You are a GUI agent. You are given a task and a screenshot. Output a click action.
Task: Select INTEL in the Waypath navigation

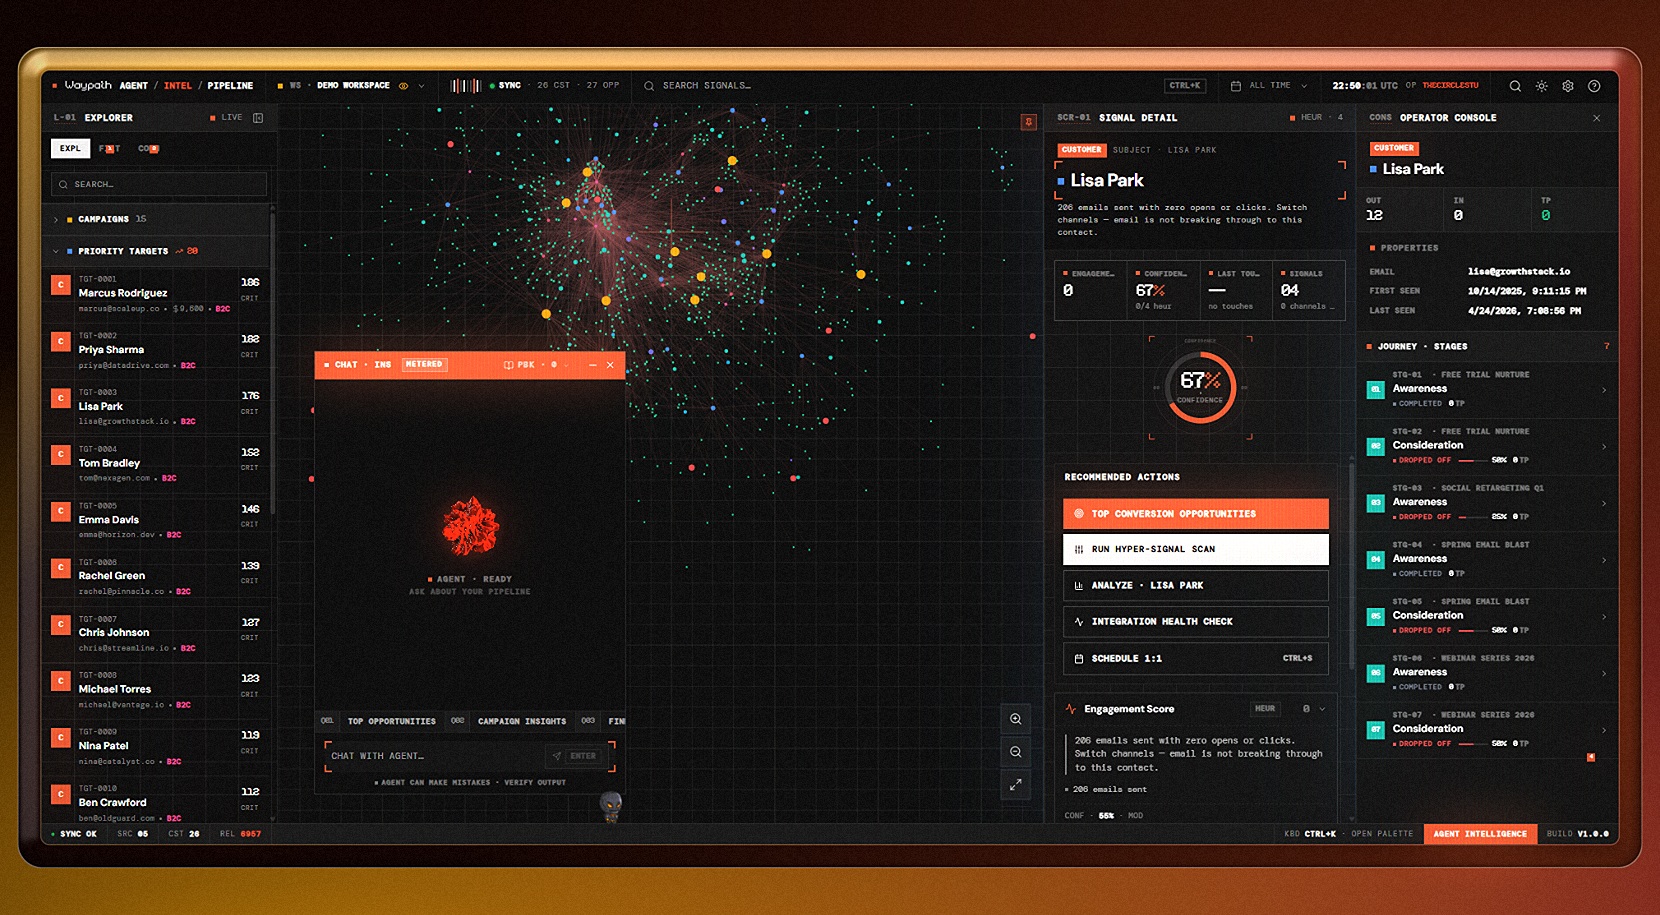click(177, 85)
